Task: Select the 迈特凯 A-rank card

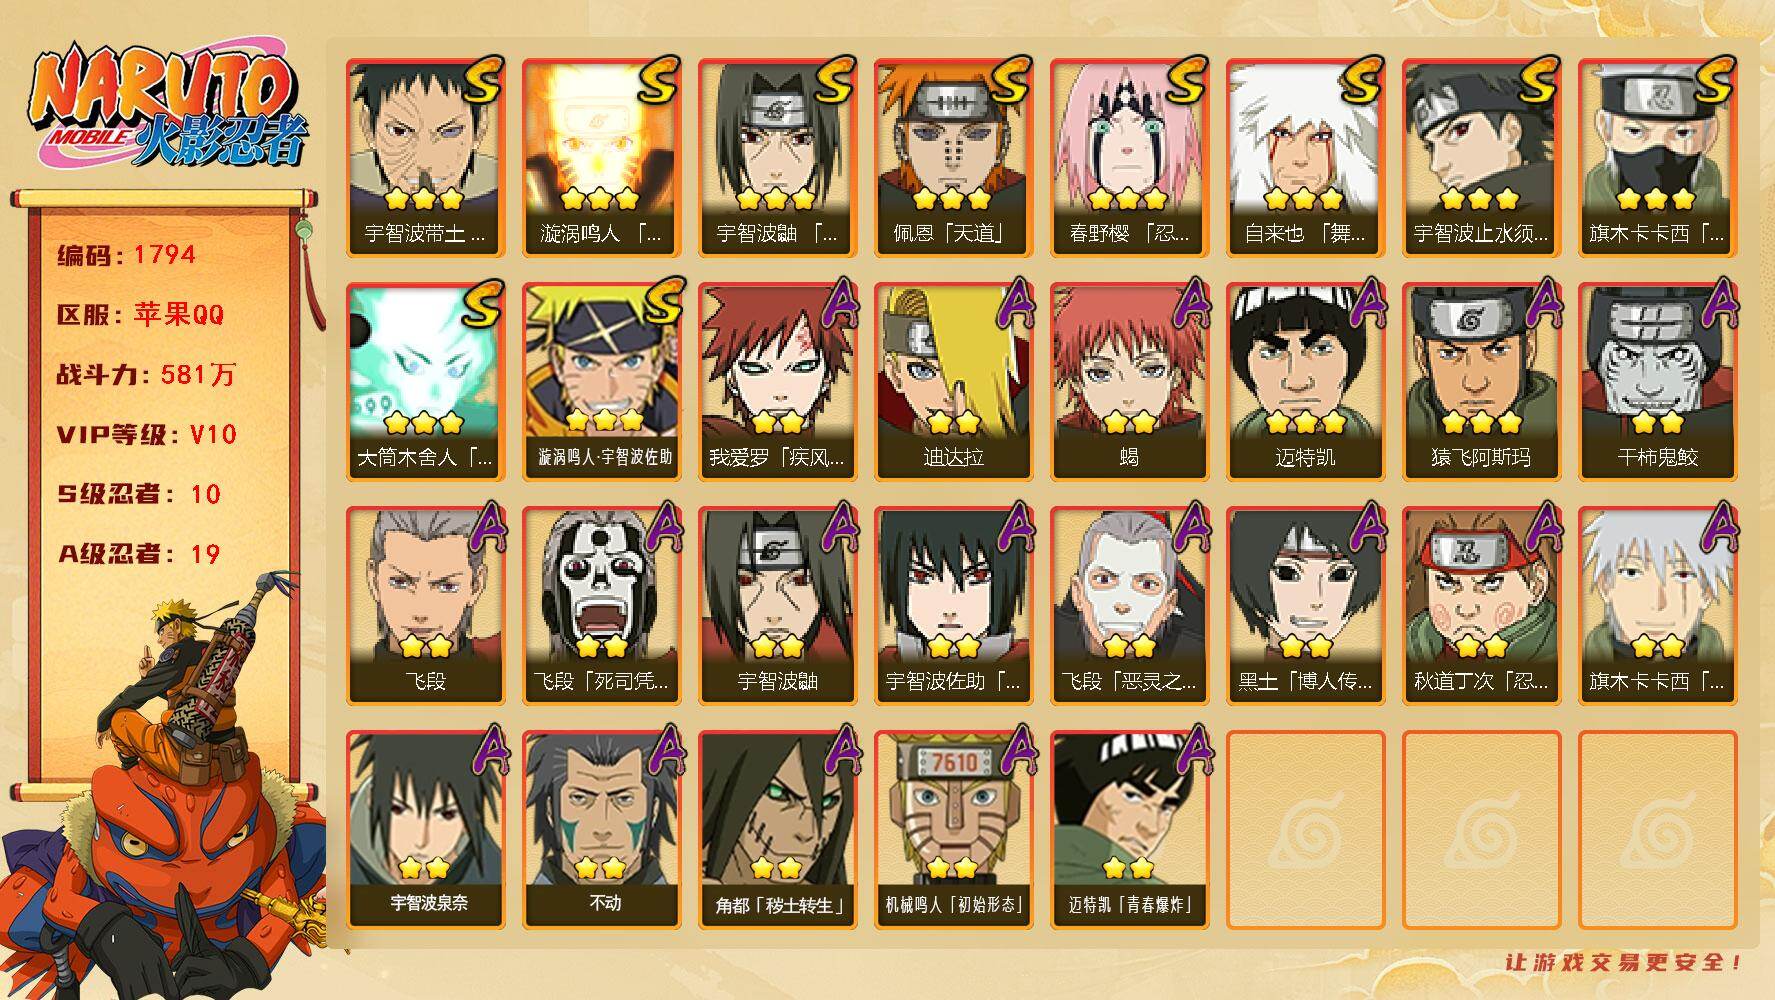Action: (x=1305, y=381)
